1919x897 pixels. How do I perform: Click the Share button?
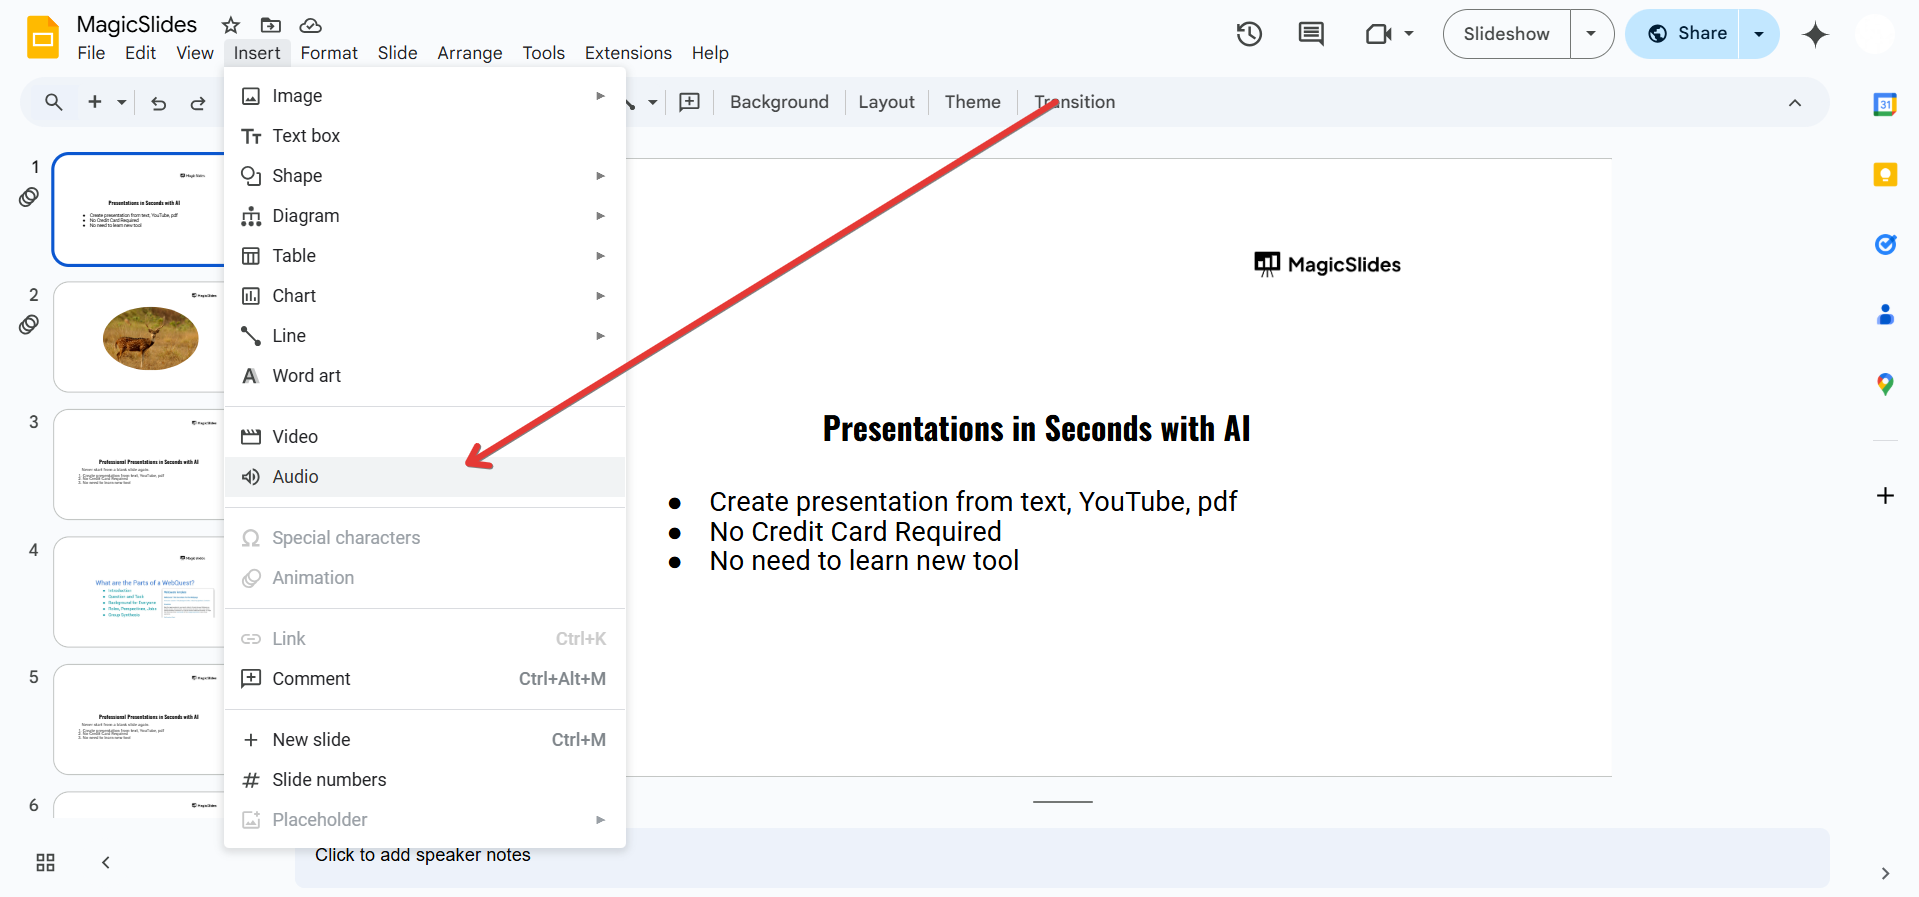1683,34
